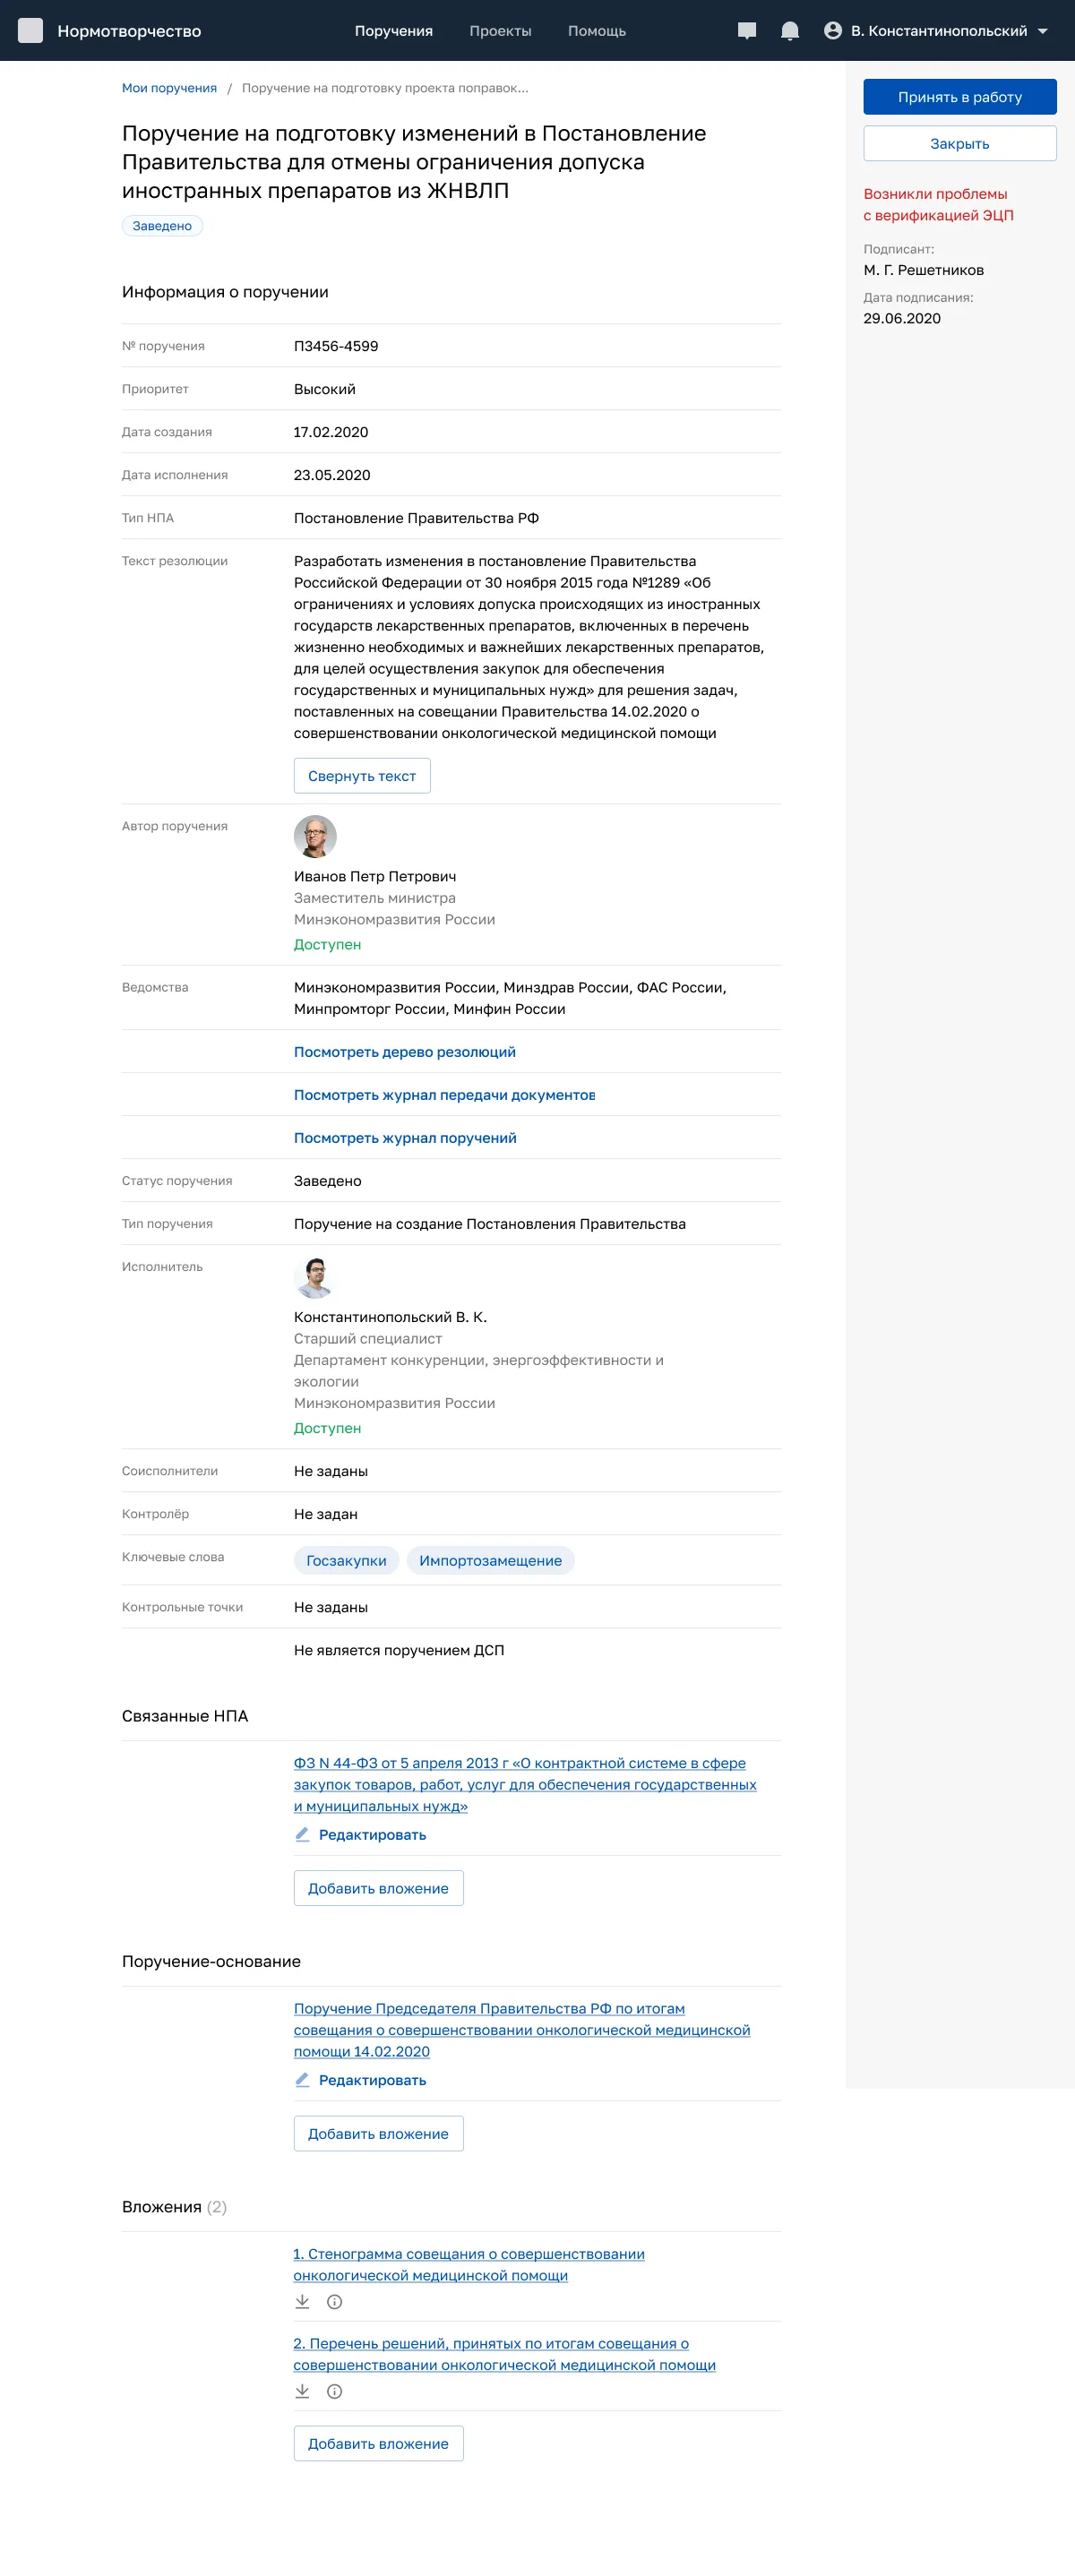Open the messages chat icon
Viewport: 1075px width, 2576px height.
coord(746,31)
